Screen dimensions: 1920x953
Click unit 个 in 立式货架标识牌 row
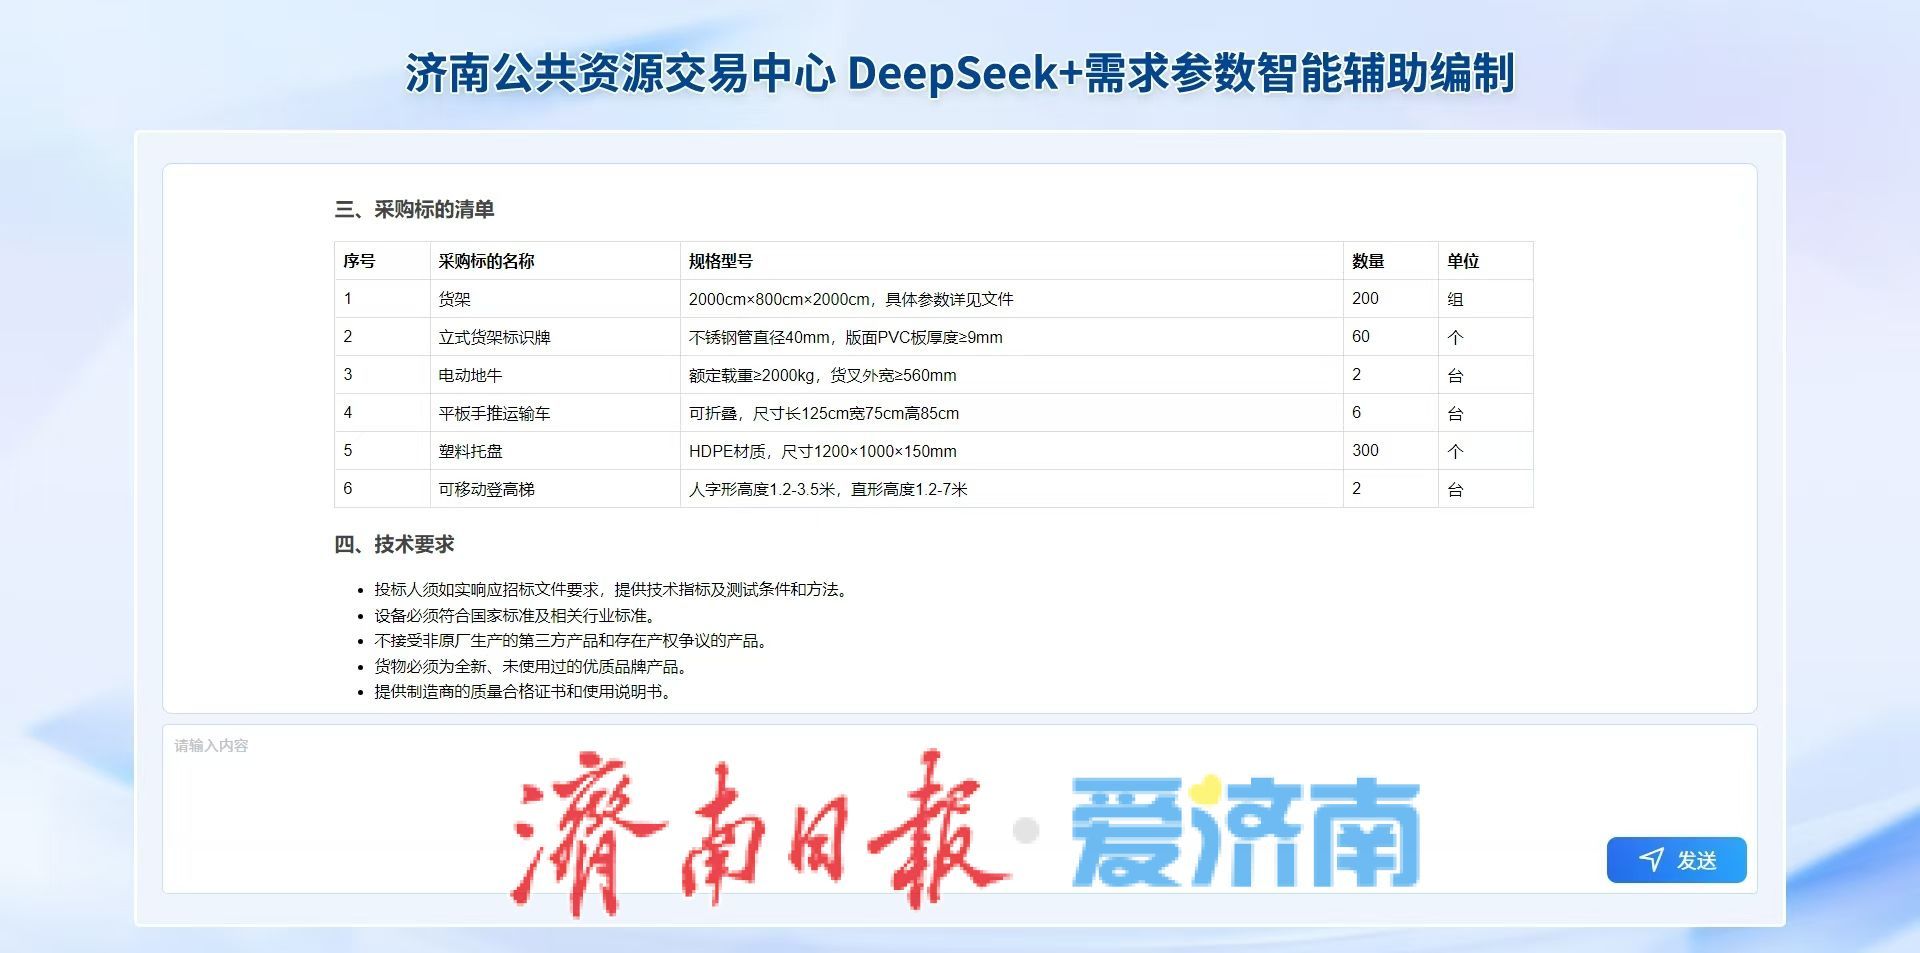tap(1455, 337)
